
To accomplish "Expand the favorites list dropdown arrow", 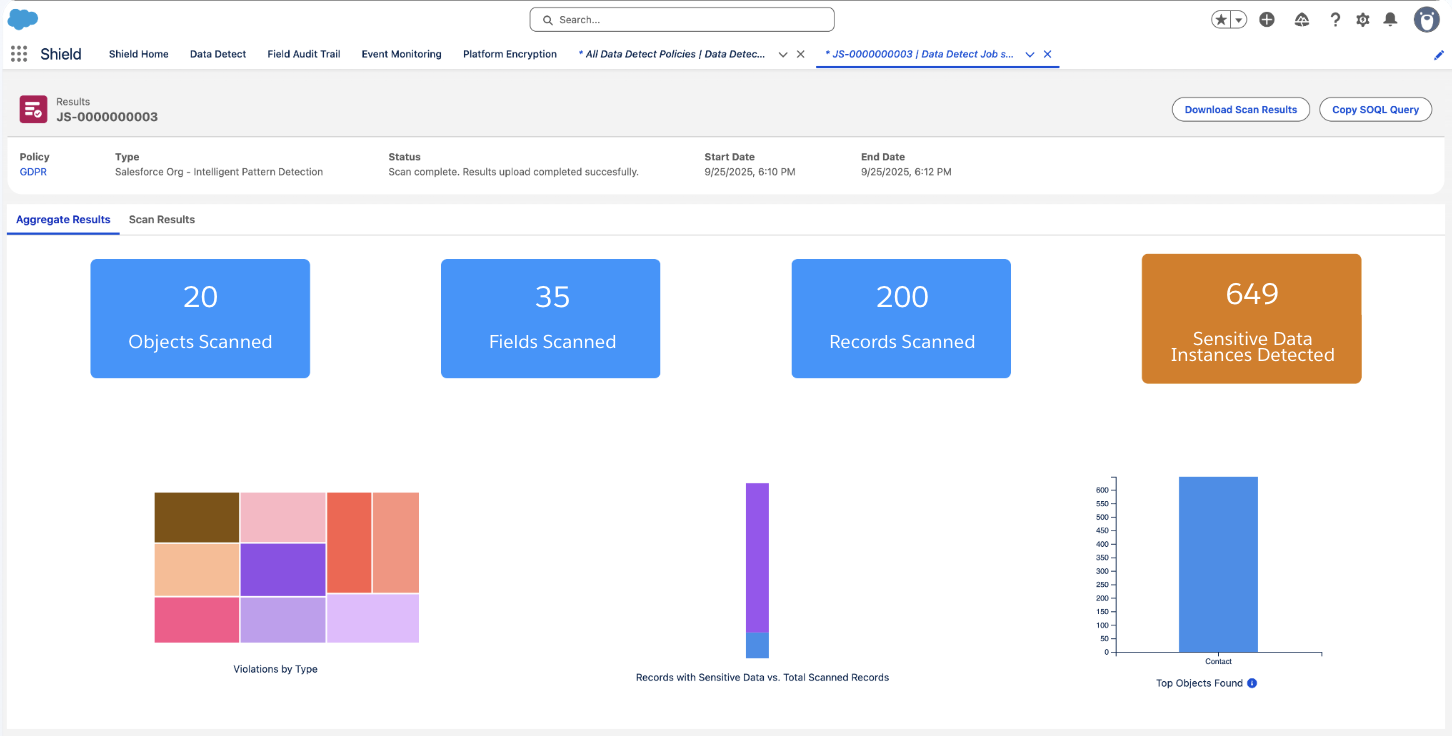I will point(1239,20).
